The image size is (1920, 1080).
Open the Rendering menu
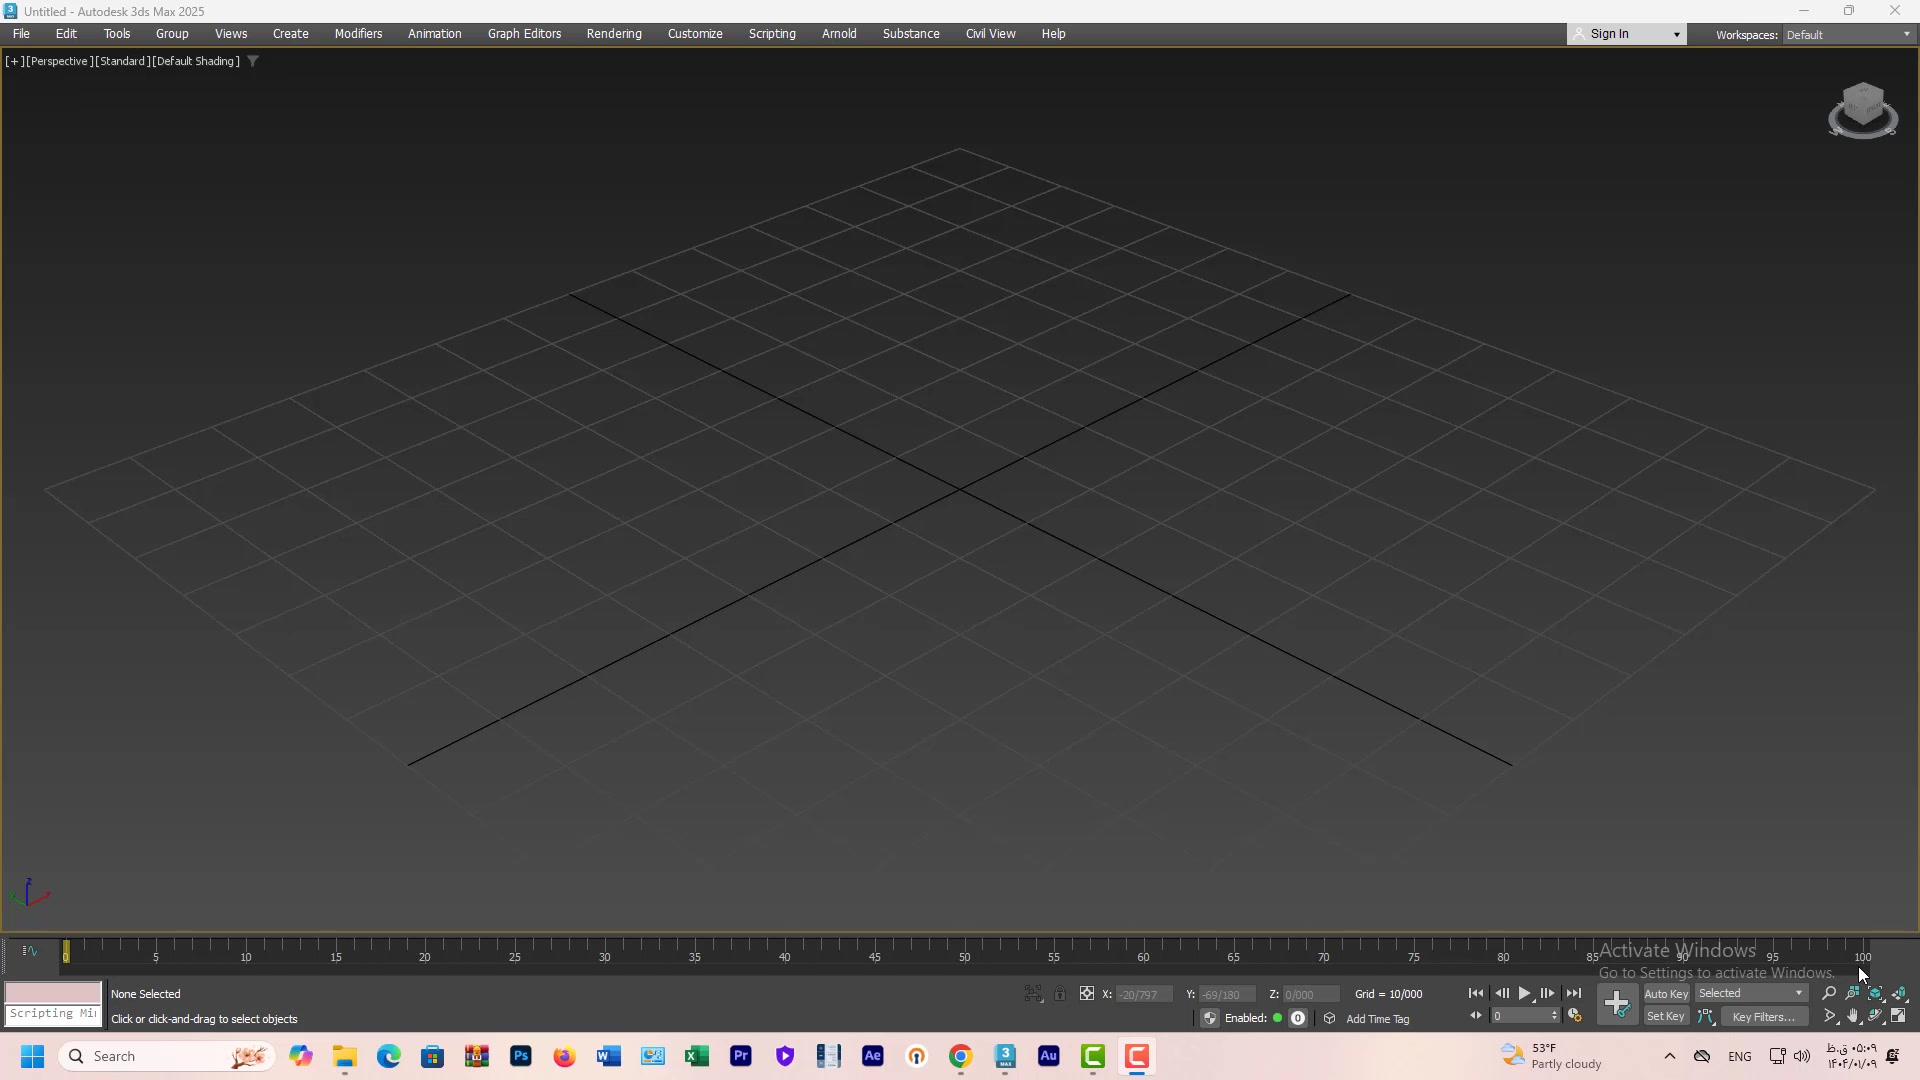click(x=614, y=34)
